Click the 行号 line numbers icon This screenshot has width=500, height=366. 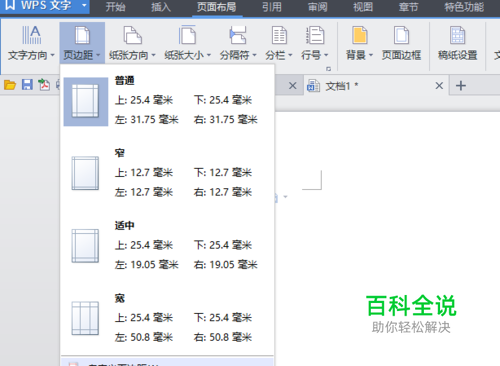pyautogui.click(x=315, y=35)
